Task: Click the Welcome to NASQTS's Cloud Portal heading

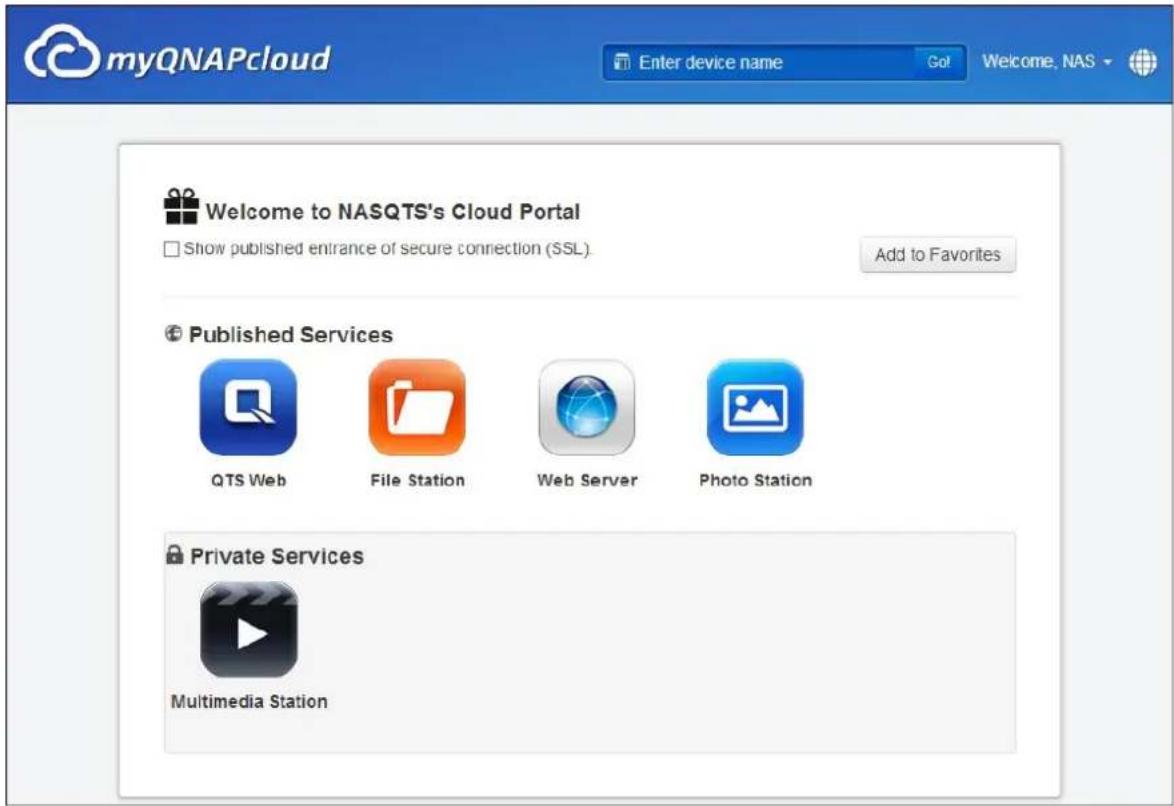Action: (x=393, y=212)
